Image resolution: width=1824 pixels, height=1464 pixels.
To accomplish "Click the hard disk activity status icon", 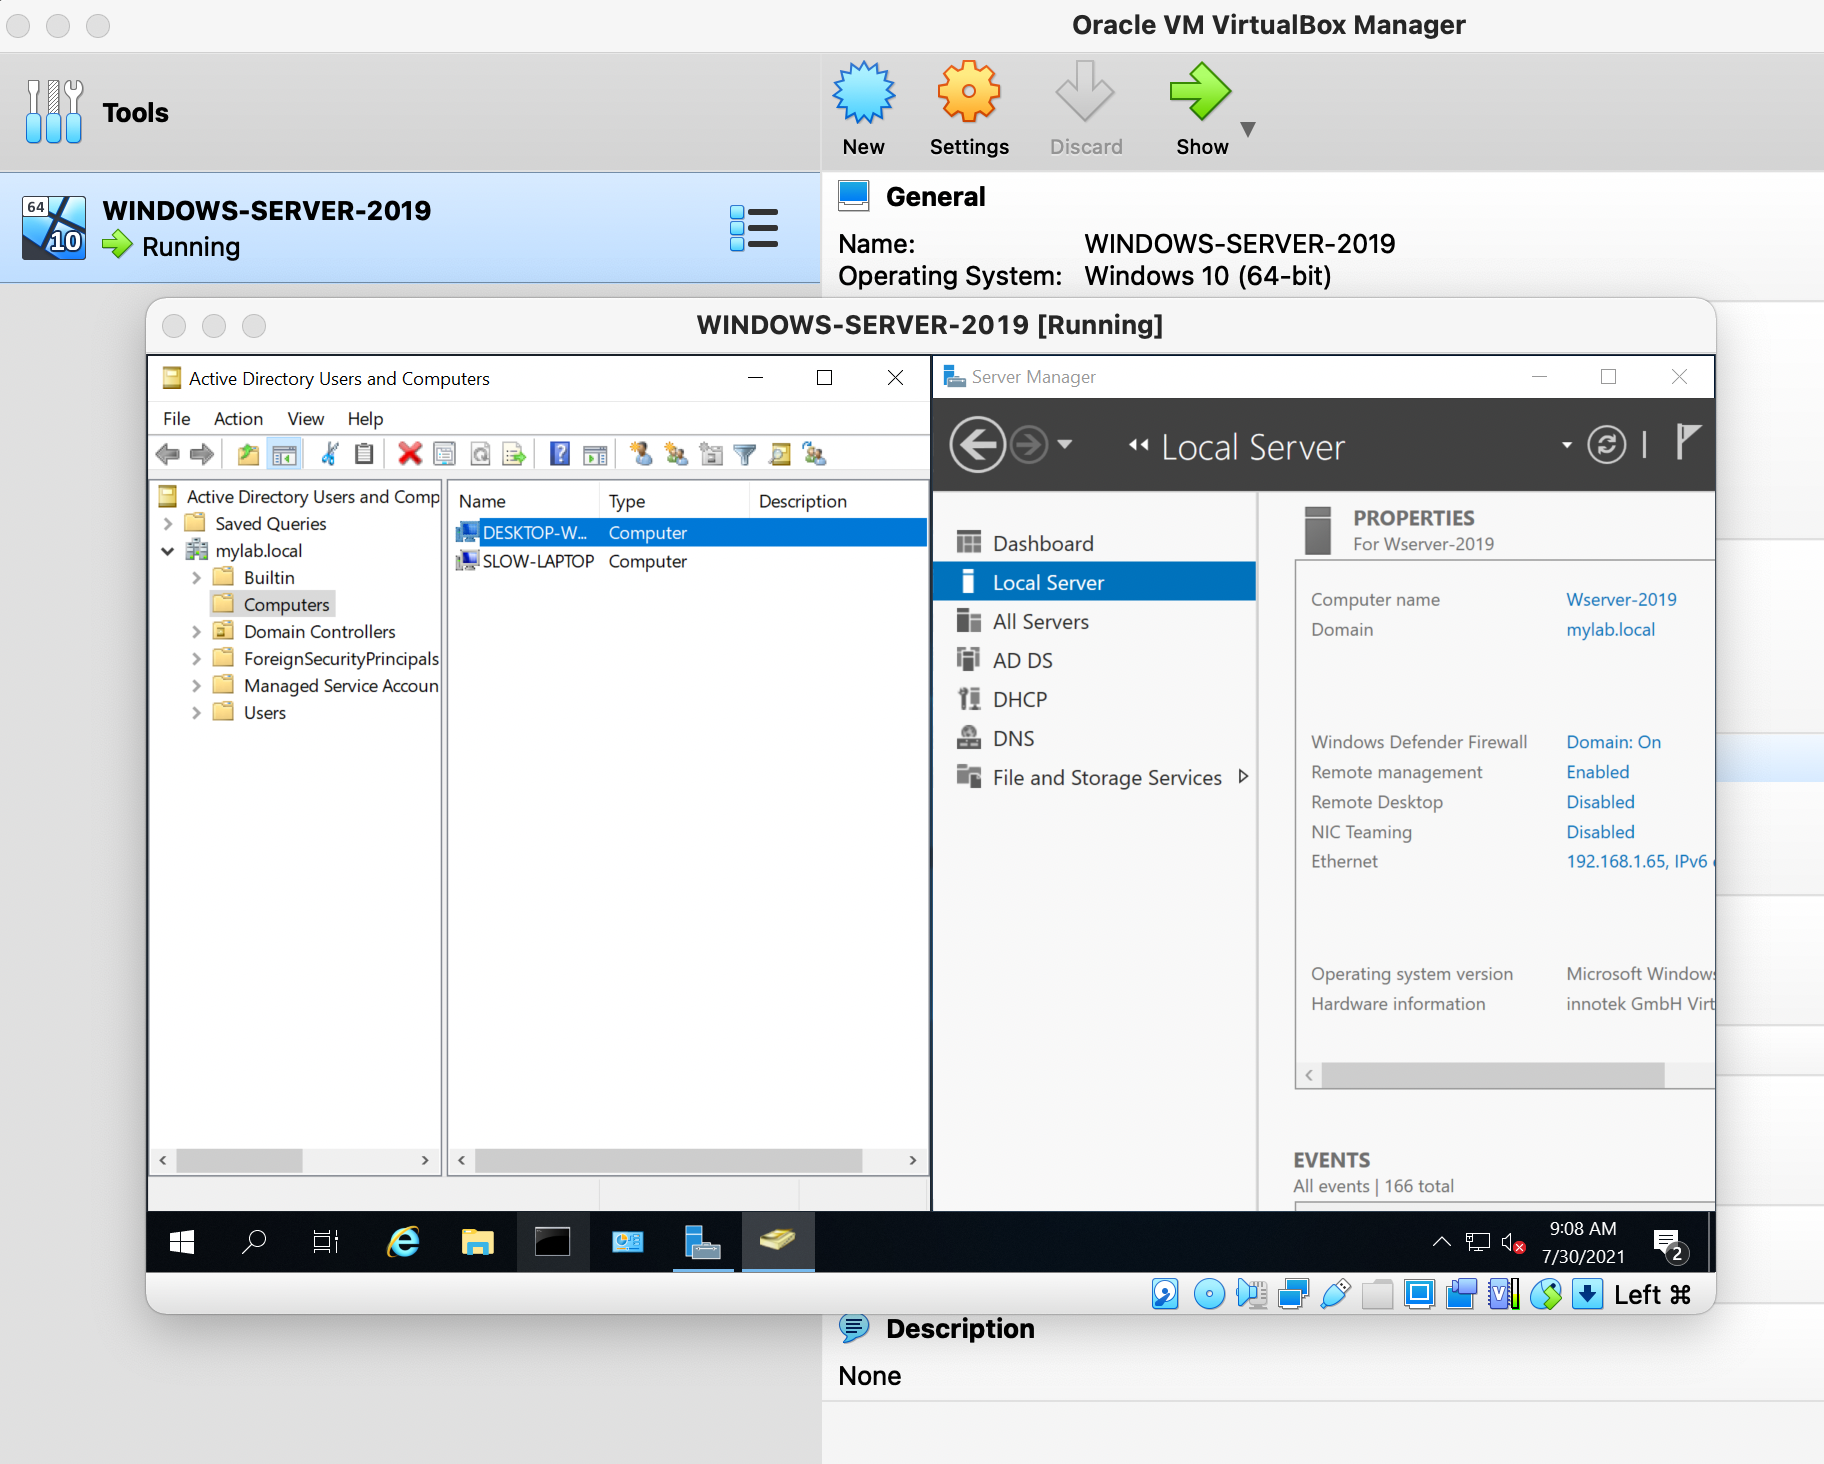I will point(1165,1294).
